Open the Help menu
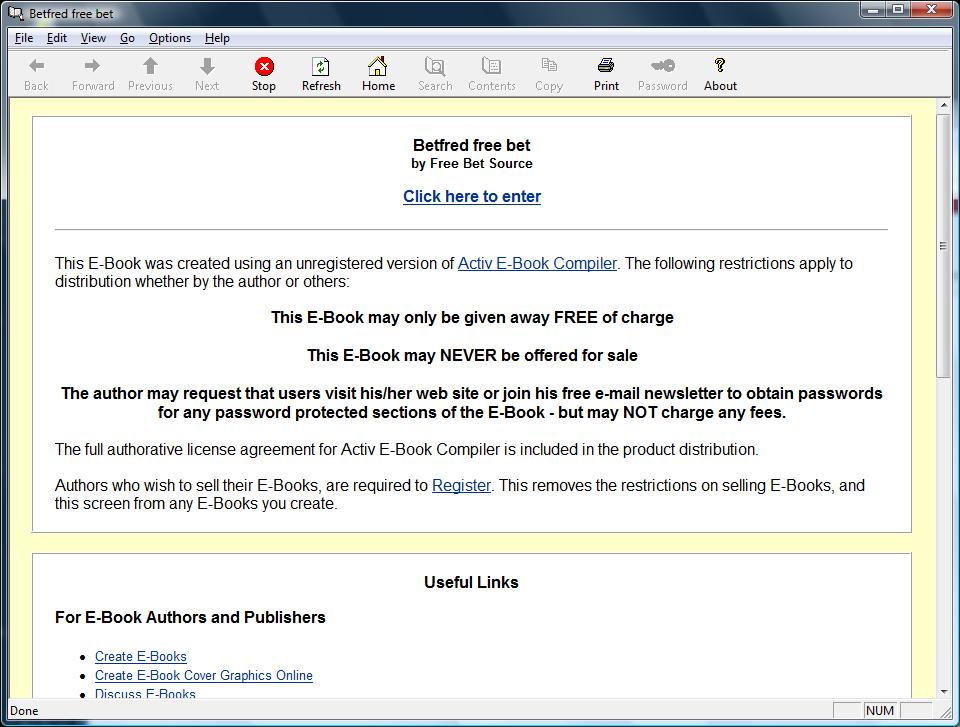The width and height of the screenshot is (960, 727). coord(217,38)
